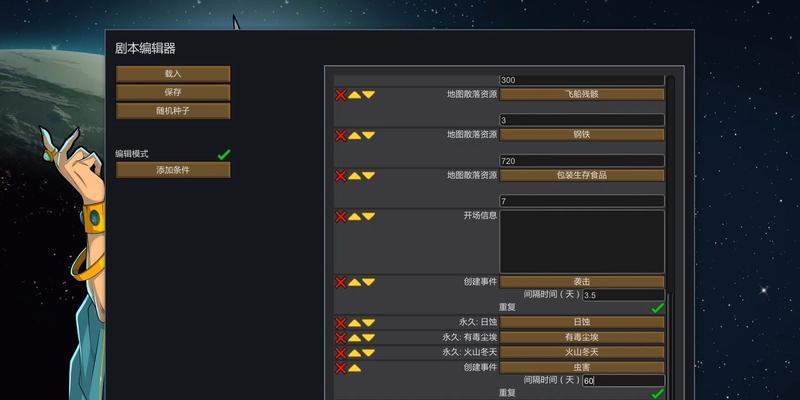Screen dimensions: 800x400
Task: Move the 袭击 event row down
Action: click(368, 282)
